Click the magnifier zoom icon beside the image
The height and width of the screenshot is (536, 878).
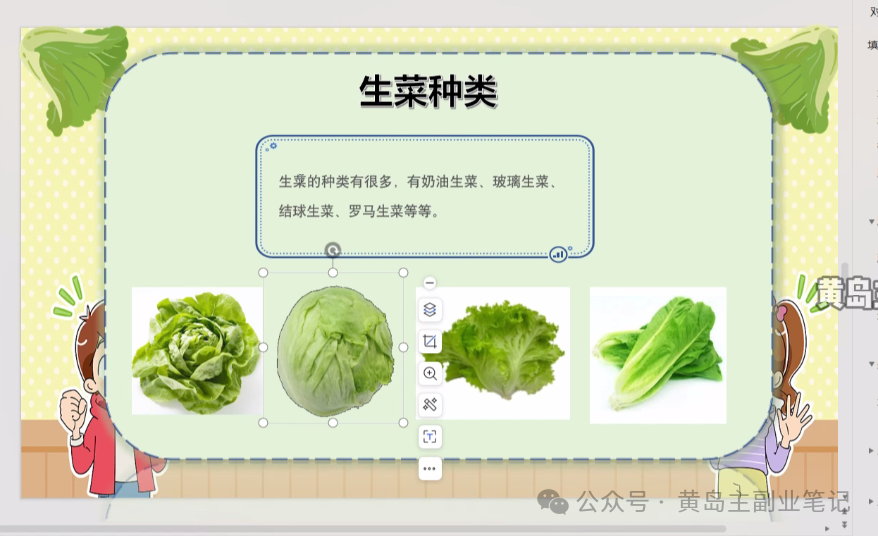[430, 373]
